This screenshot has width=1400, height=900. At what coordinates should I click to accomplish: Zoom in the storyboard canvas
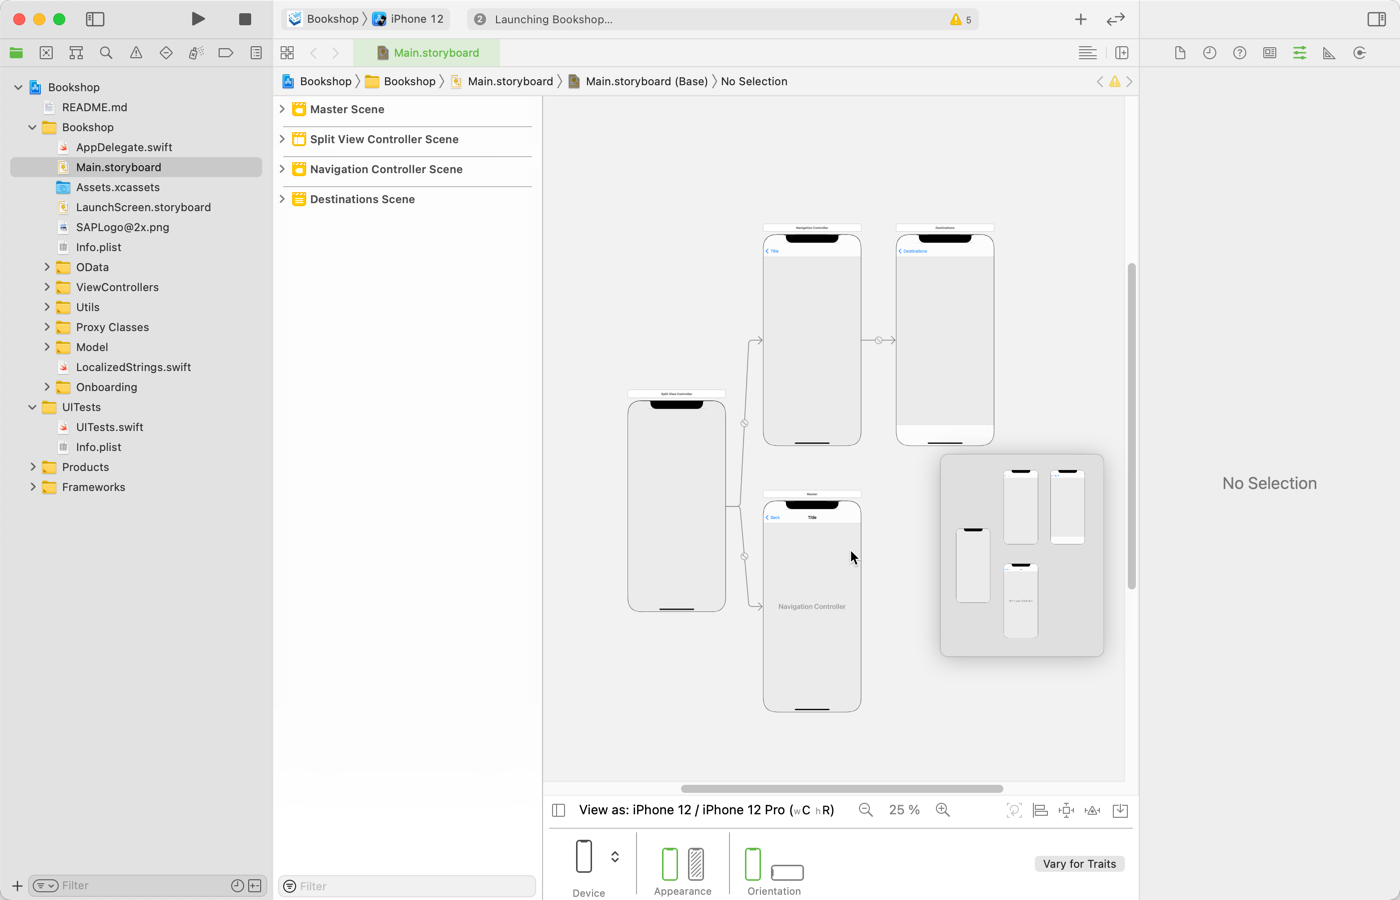click(943, 810)
